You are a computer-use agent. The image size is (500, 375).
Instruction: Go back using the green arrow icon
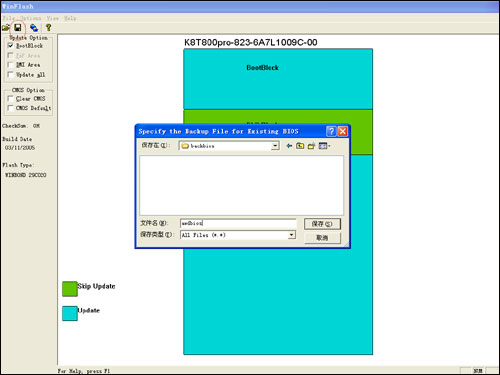(x=289, y=146)
